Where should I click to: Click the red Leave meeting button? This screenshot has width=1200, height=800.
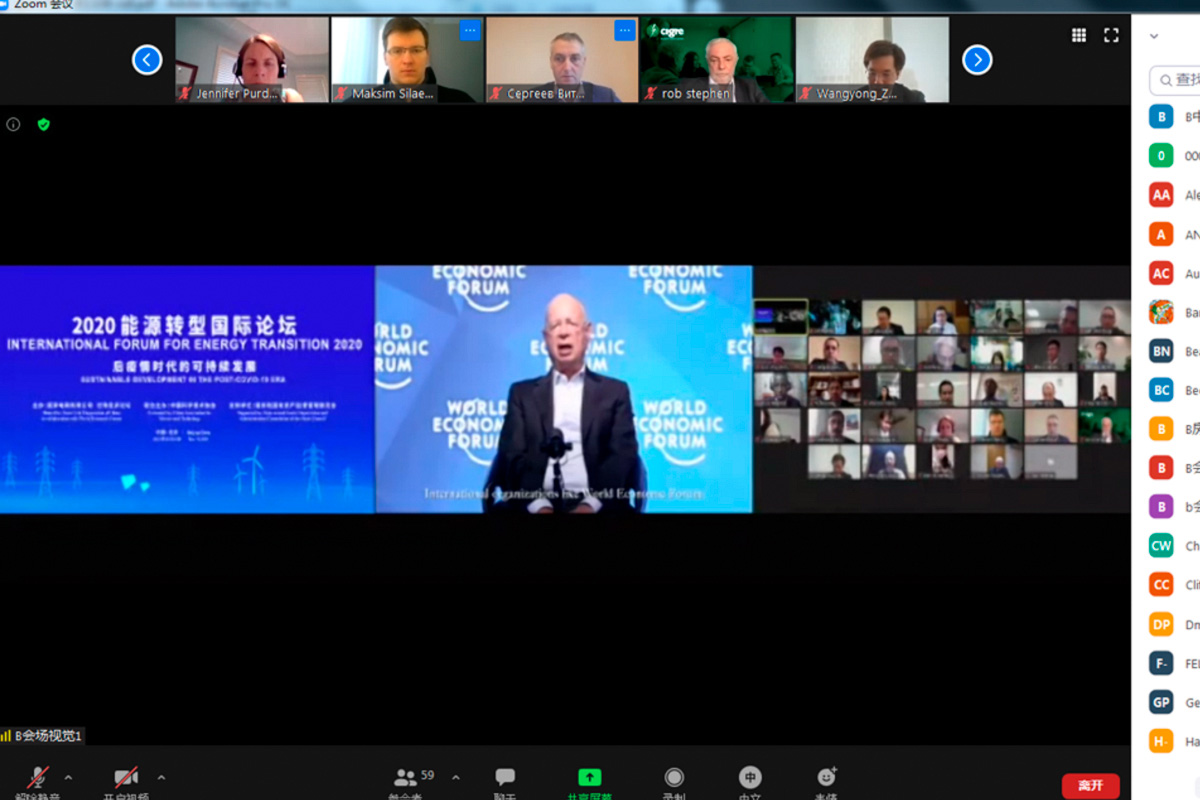(1091, 785)
